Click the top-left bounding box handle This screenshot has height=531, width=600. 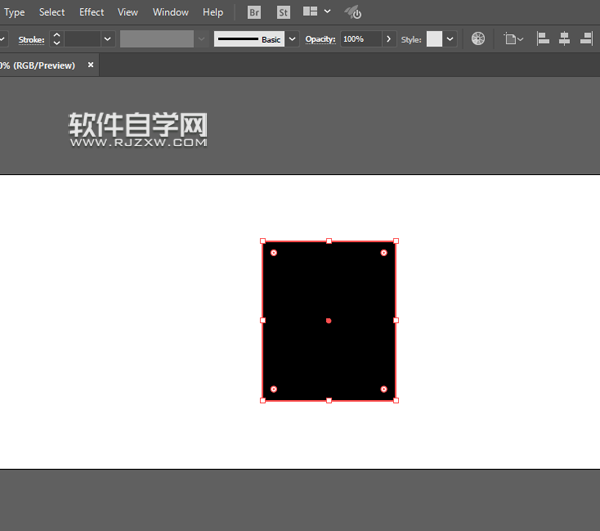pyautogui.click(x=263, y=241)
